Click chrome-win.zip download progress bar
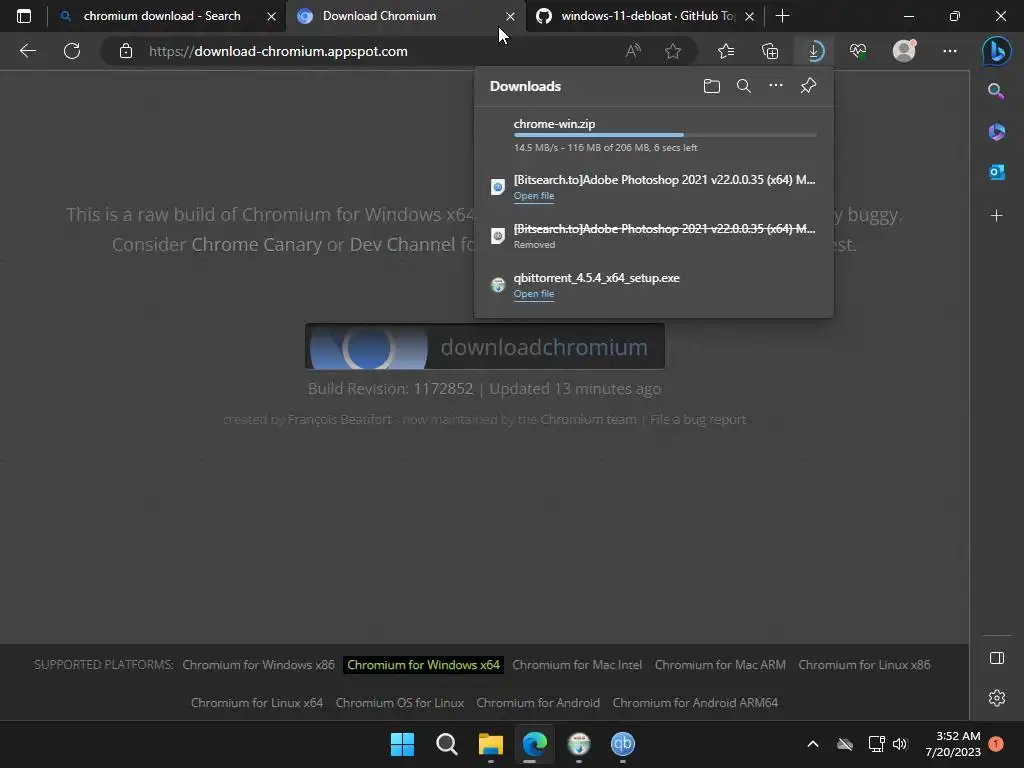1024x768 pixels. pyautogui.click(x=665, y=135)
